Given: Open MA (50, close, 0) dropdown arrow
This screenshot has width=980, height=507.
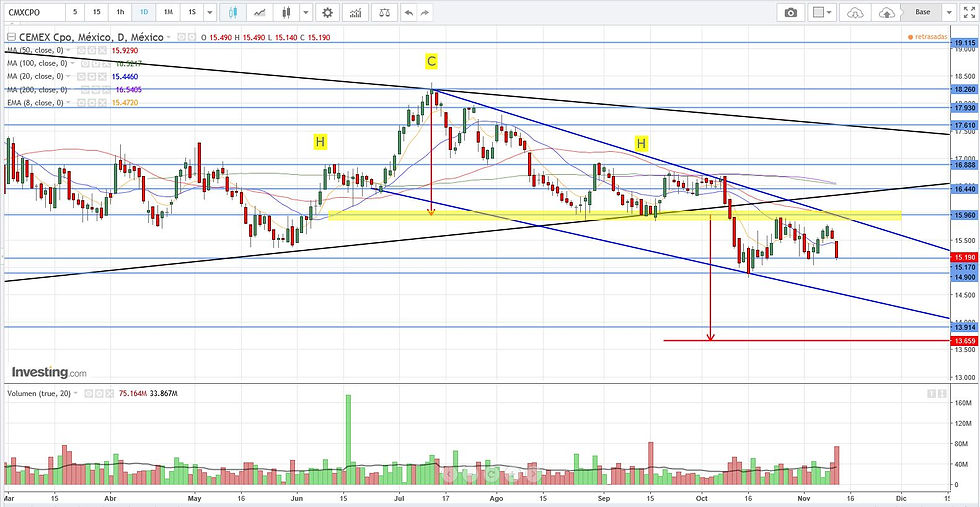Looking at the screenshot, I should (68, 50).
